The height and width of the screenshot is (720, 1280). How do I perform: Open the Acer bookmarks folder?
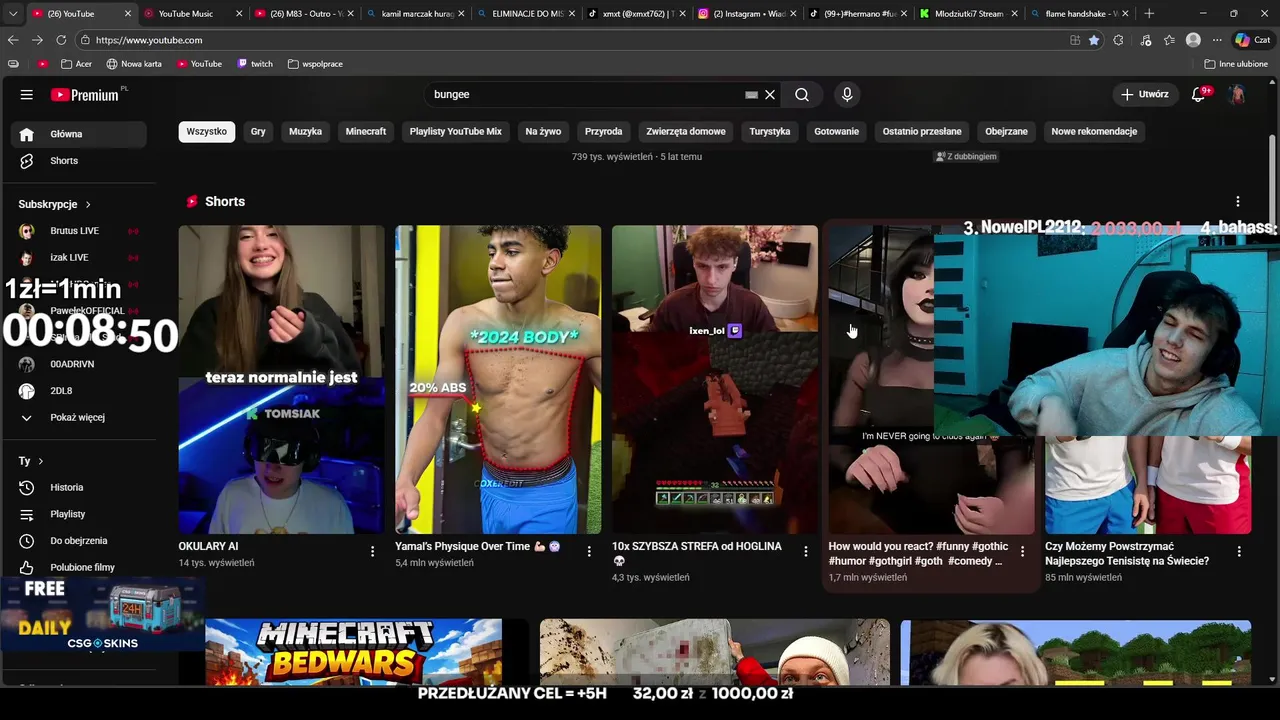point(76,64)
